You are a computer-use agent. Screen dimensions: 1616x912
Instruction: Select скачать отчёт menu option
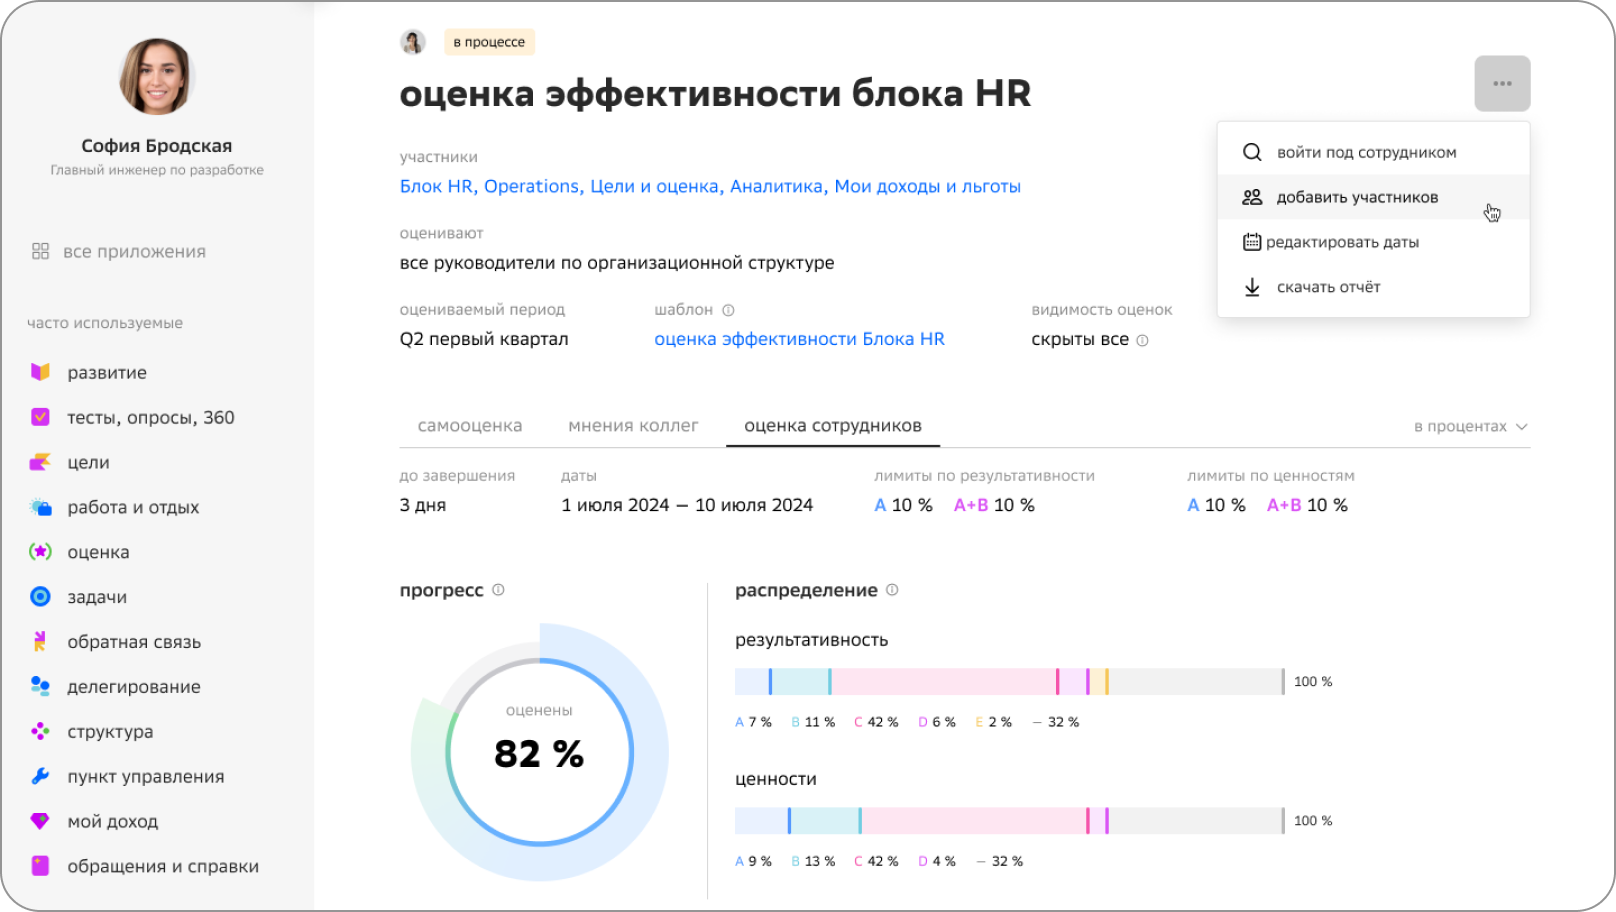tap(1328, 288)
